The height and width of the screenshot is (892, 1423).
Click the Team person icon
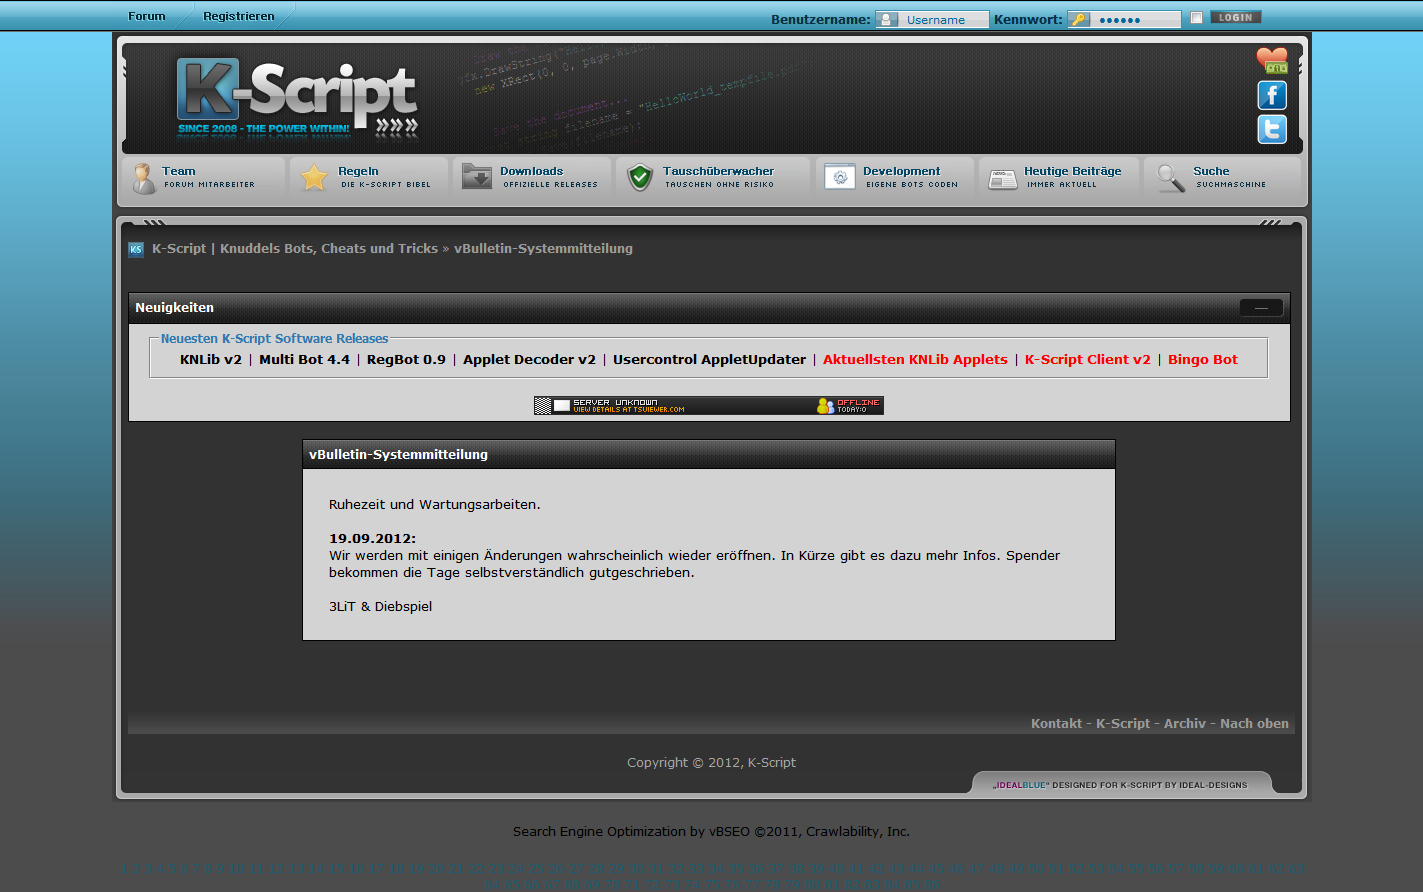[x=144, y=178]
